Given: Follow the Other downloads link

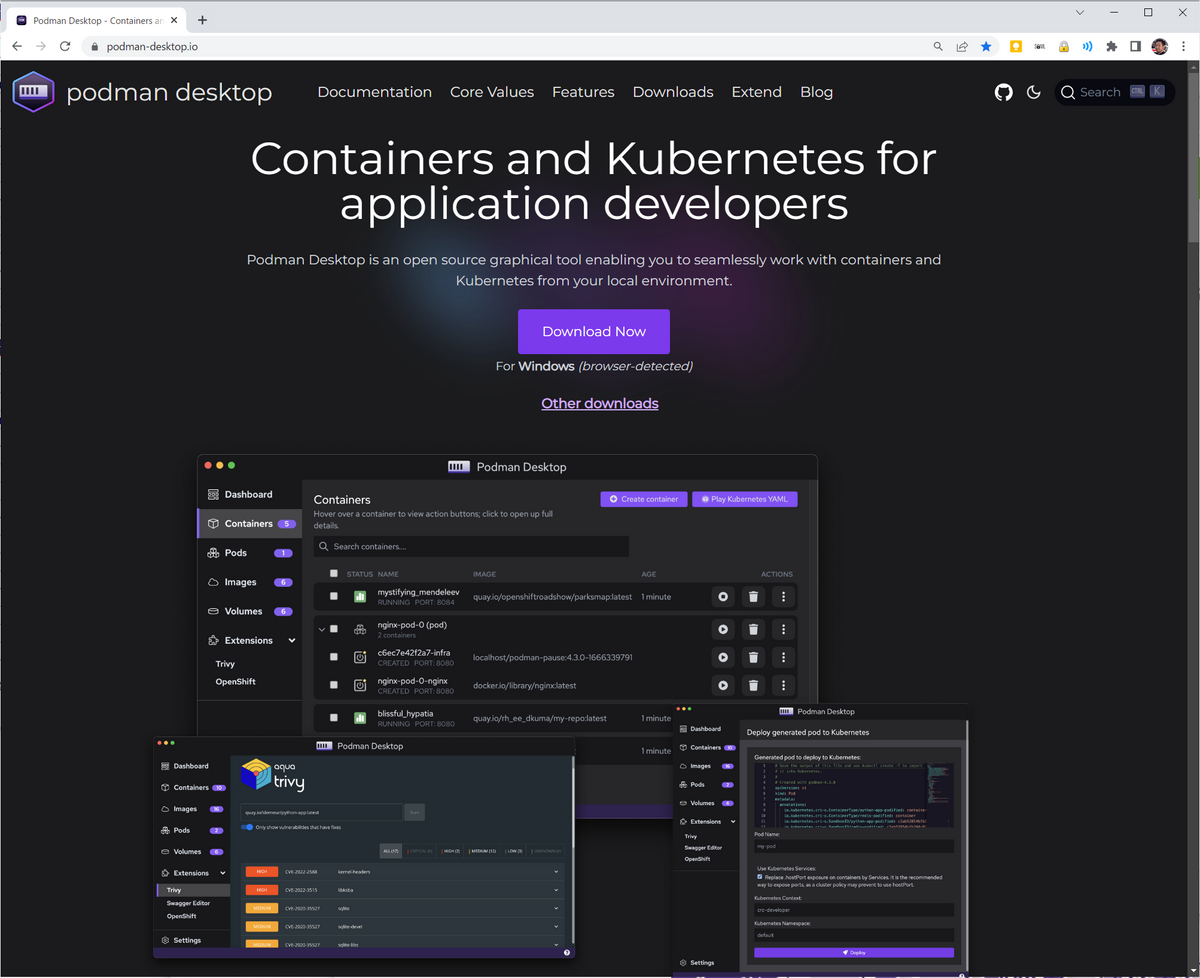Looking at the screenshot, I should (x=600, y=404).
